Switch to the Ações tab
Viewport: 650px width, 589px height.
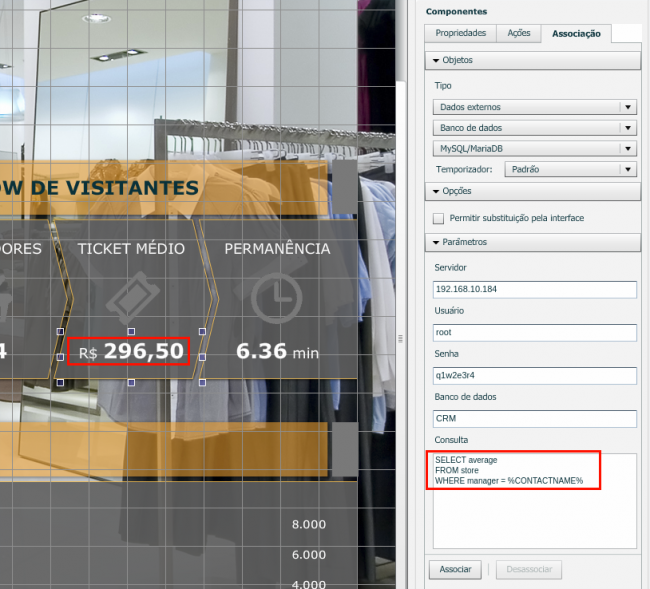pyautogui.click(x=519, y=33)
